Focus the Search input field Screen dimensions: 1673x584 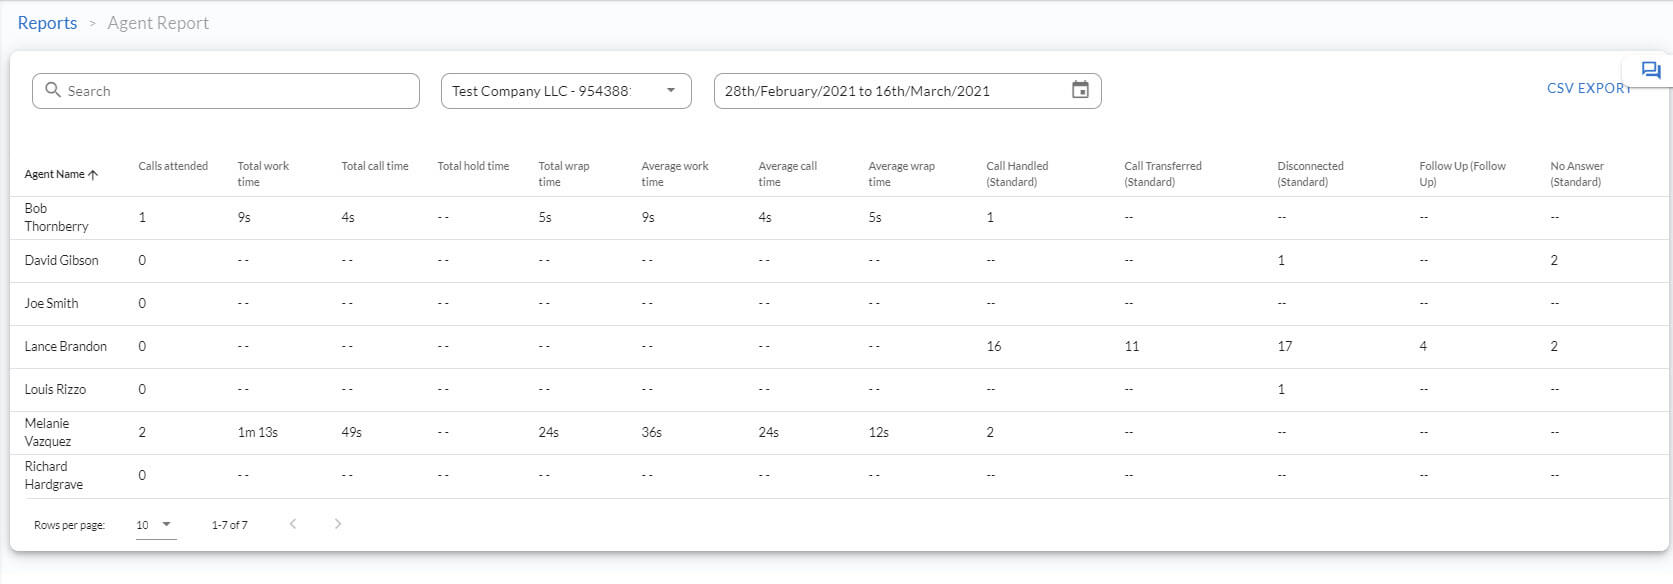[226, 91]
